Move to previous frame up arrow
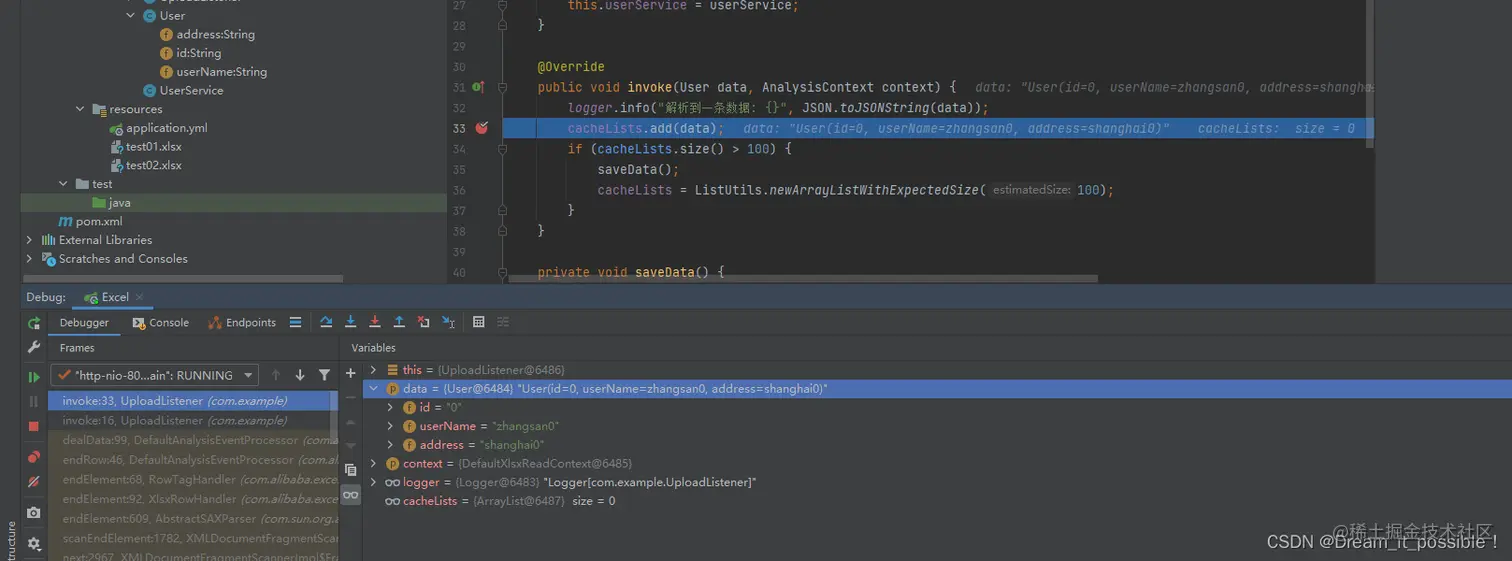The width and height of the screenshot is (1512, 561). [276, 375]
